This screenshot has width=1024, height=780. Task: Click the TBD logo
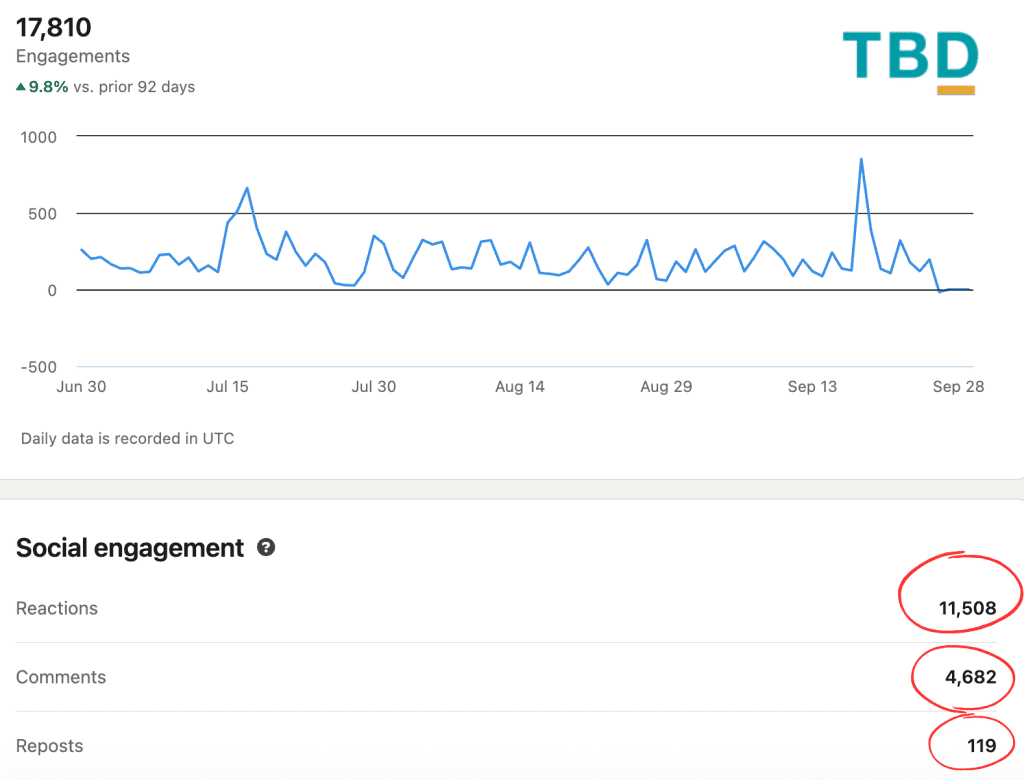tap(909, 57)
